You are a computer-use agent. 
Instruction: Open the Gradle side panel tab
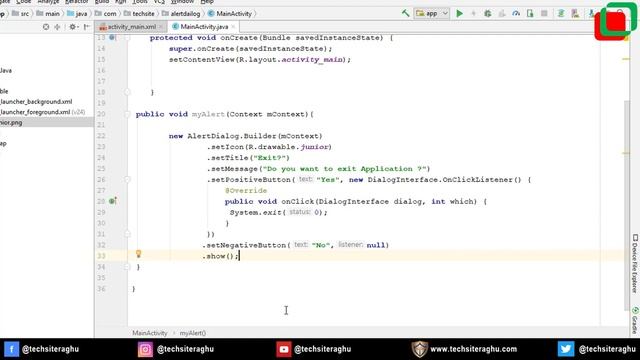(x=635, y=321)
